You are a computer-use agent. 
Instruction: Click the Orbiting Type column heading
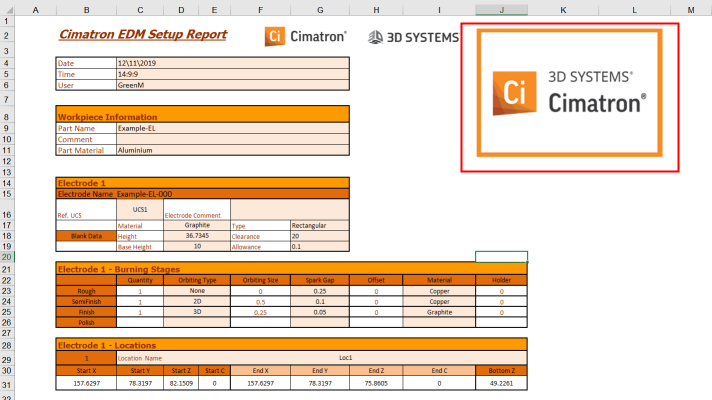click(197, 280)
